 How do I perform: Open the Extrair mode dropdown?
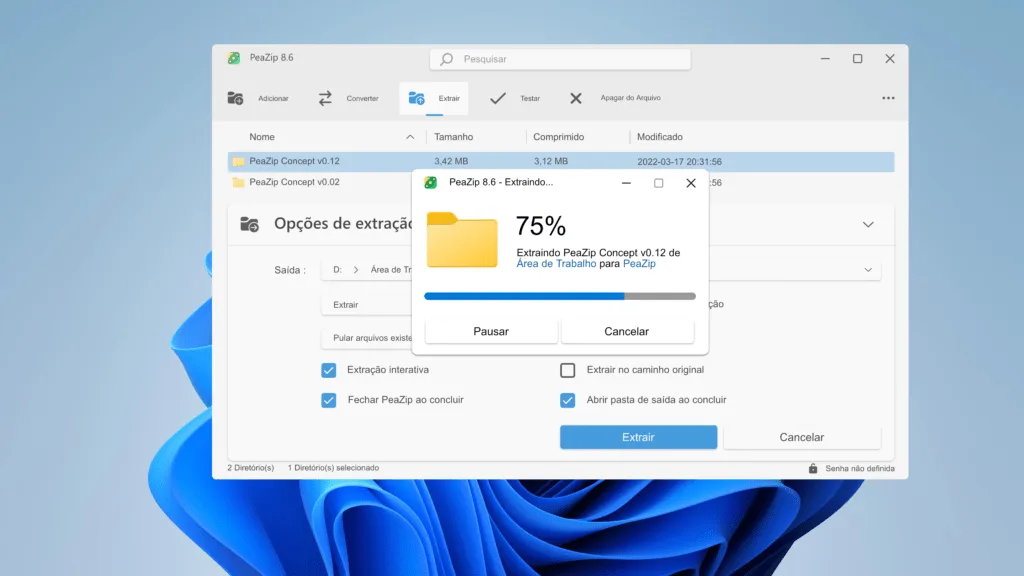tap(366, 305)
